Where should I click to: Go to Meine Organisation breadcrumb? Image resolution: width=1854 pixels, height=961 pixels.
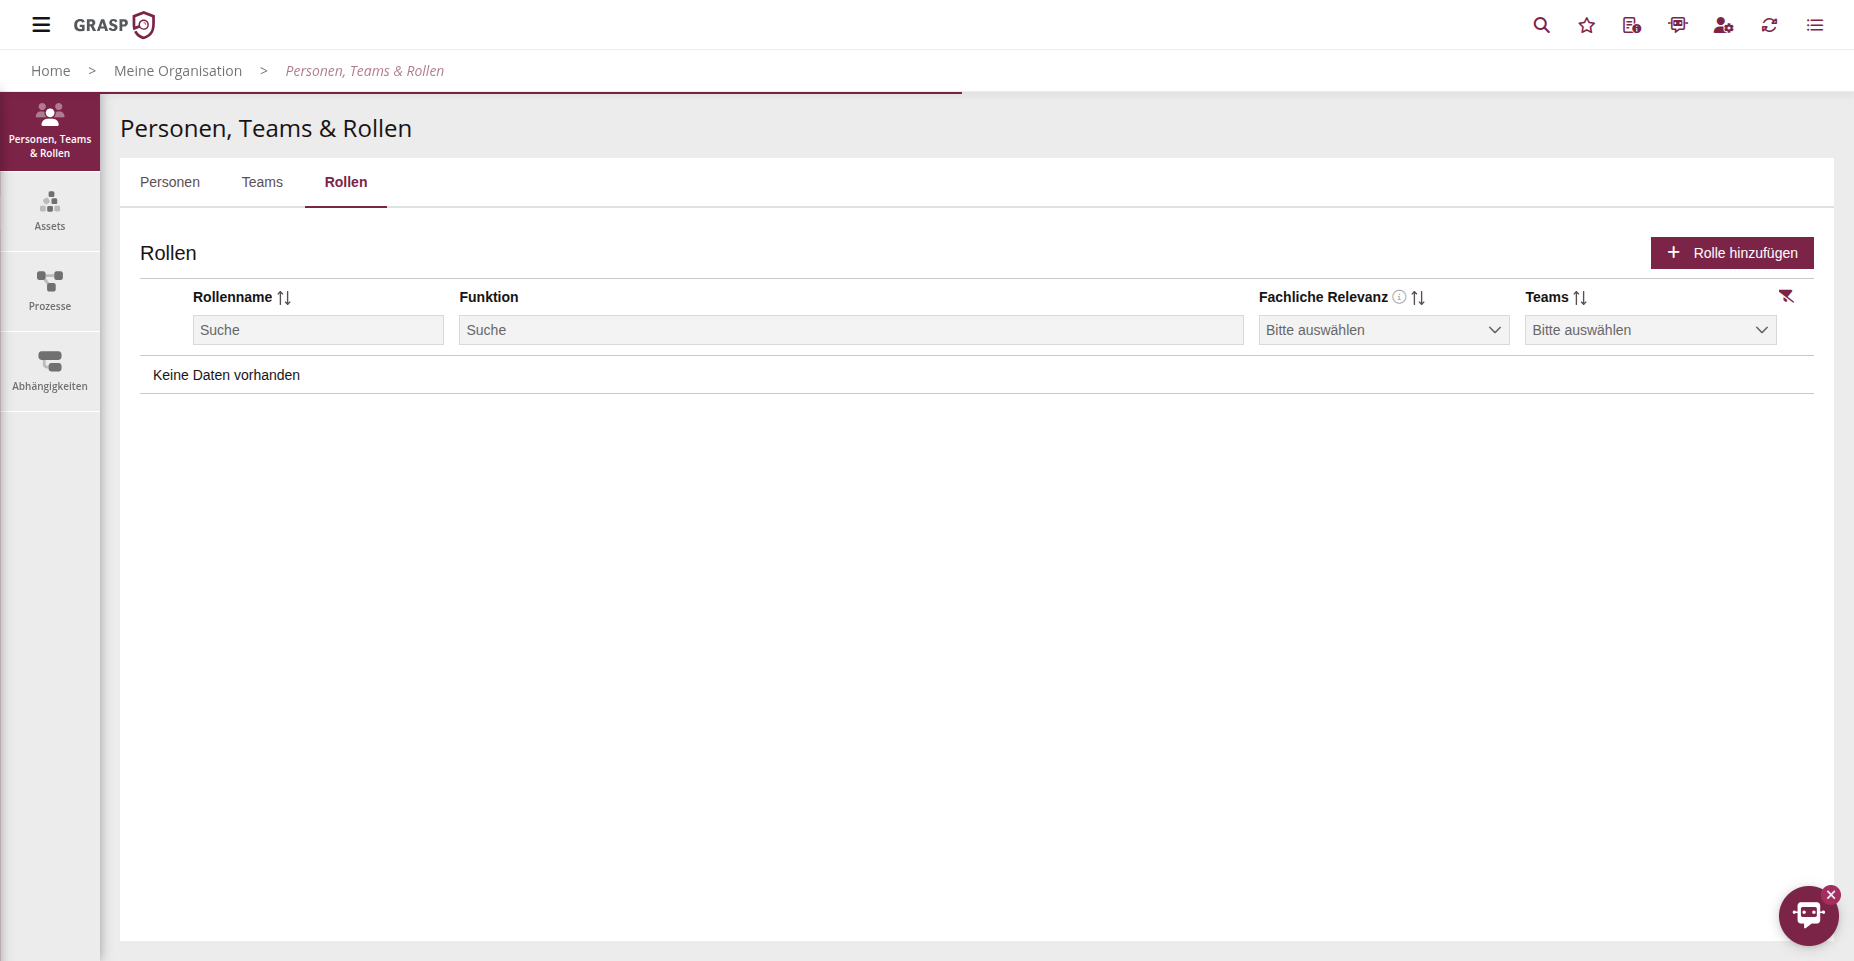[x=178, y=71]
